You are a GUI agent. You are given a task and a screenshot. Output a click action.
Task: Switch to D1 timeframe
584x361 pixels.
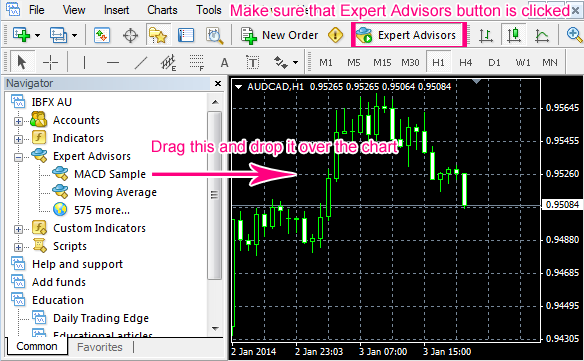[x=494, y=63]
